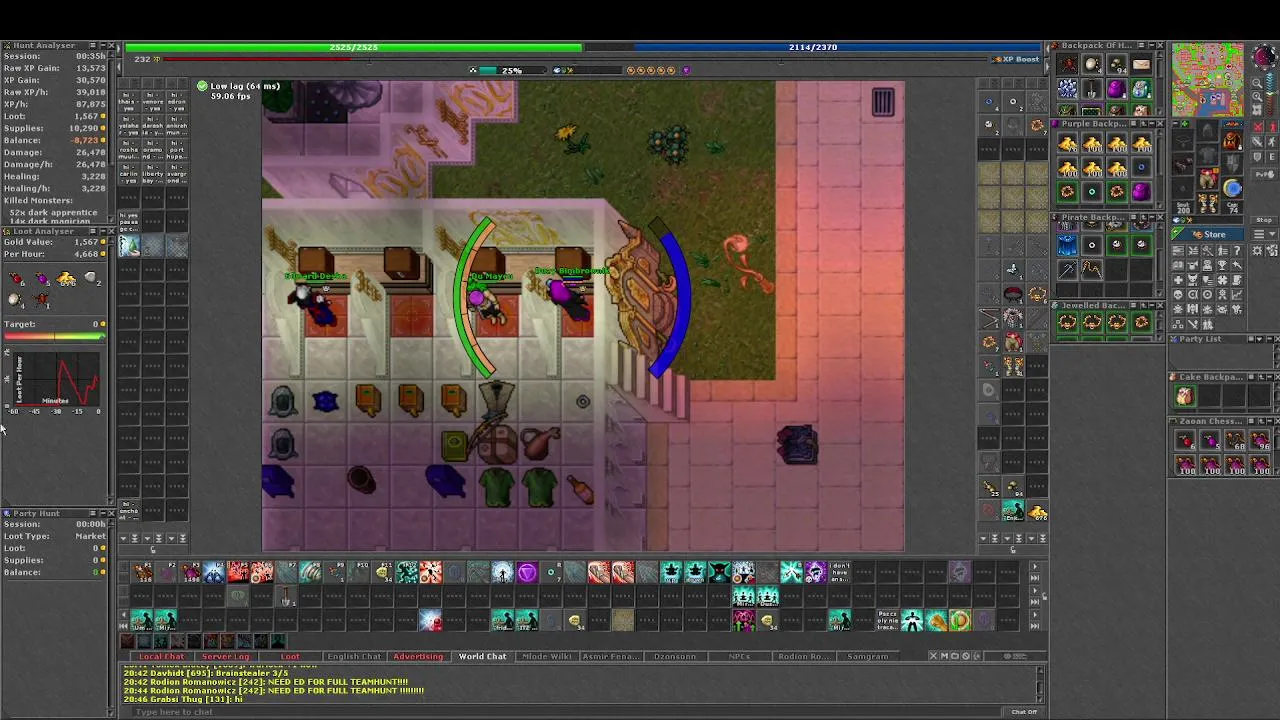Minimize the Zaoan Chess container panel
This screenshot has height=720, width=1280.
1270,421
